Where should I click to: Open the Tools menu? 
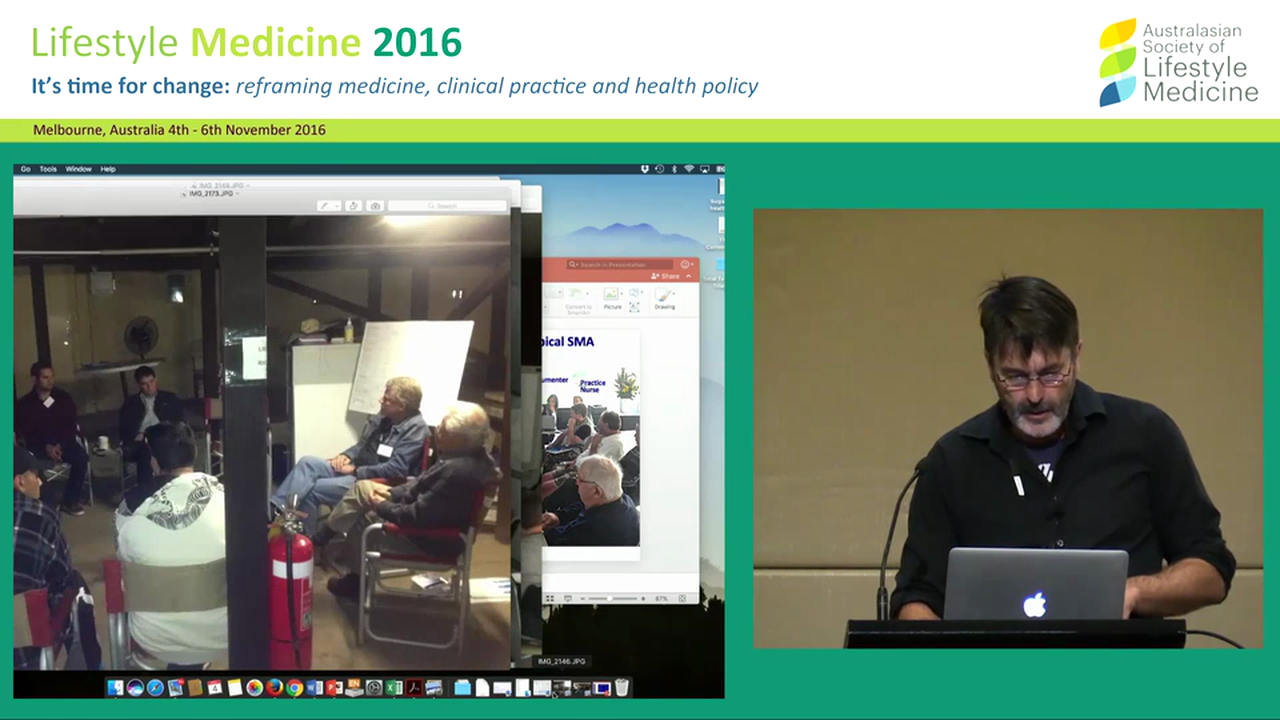click(48, 169)
